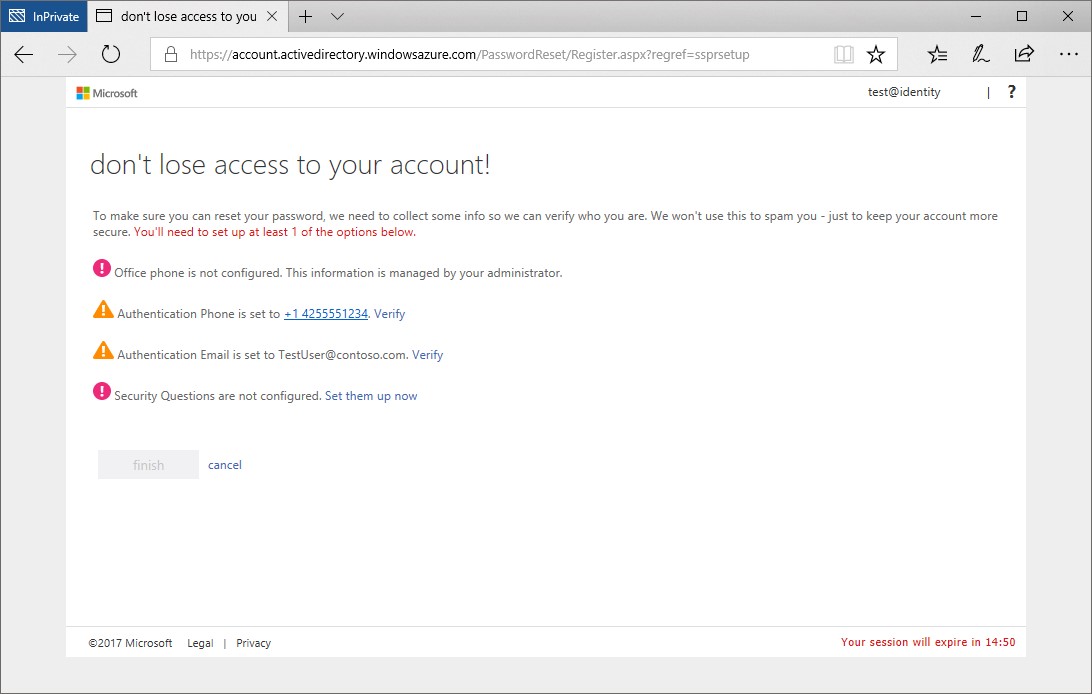Image resolution: width=1092 pixels, height=694 pixels.
Task: Go back to previous page
Action: coord(24,54)
